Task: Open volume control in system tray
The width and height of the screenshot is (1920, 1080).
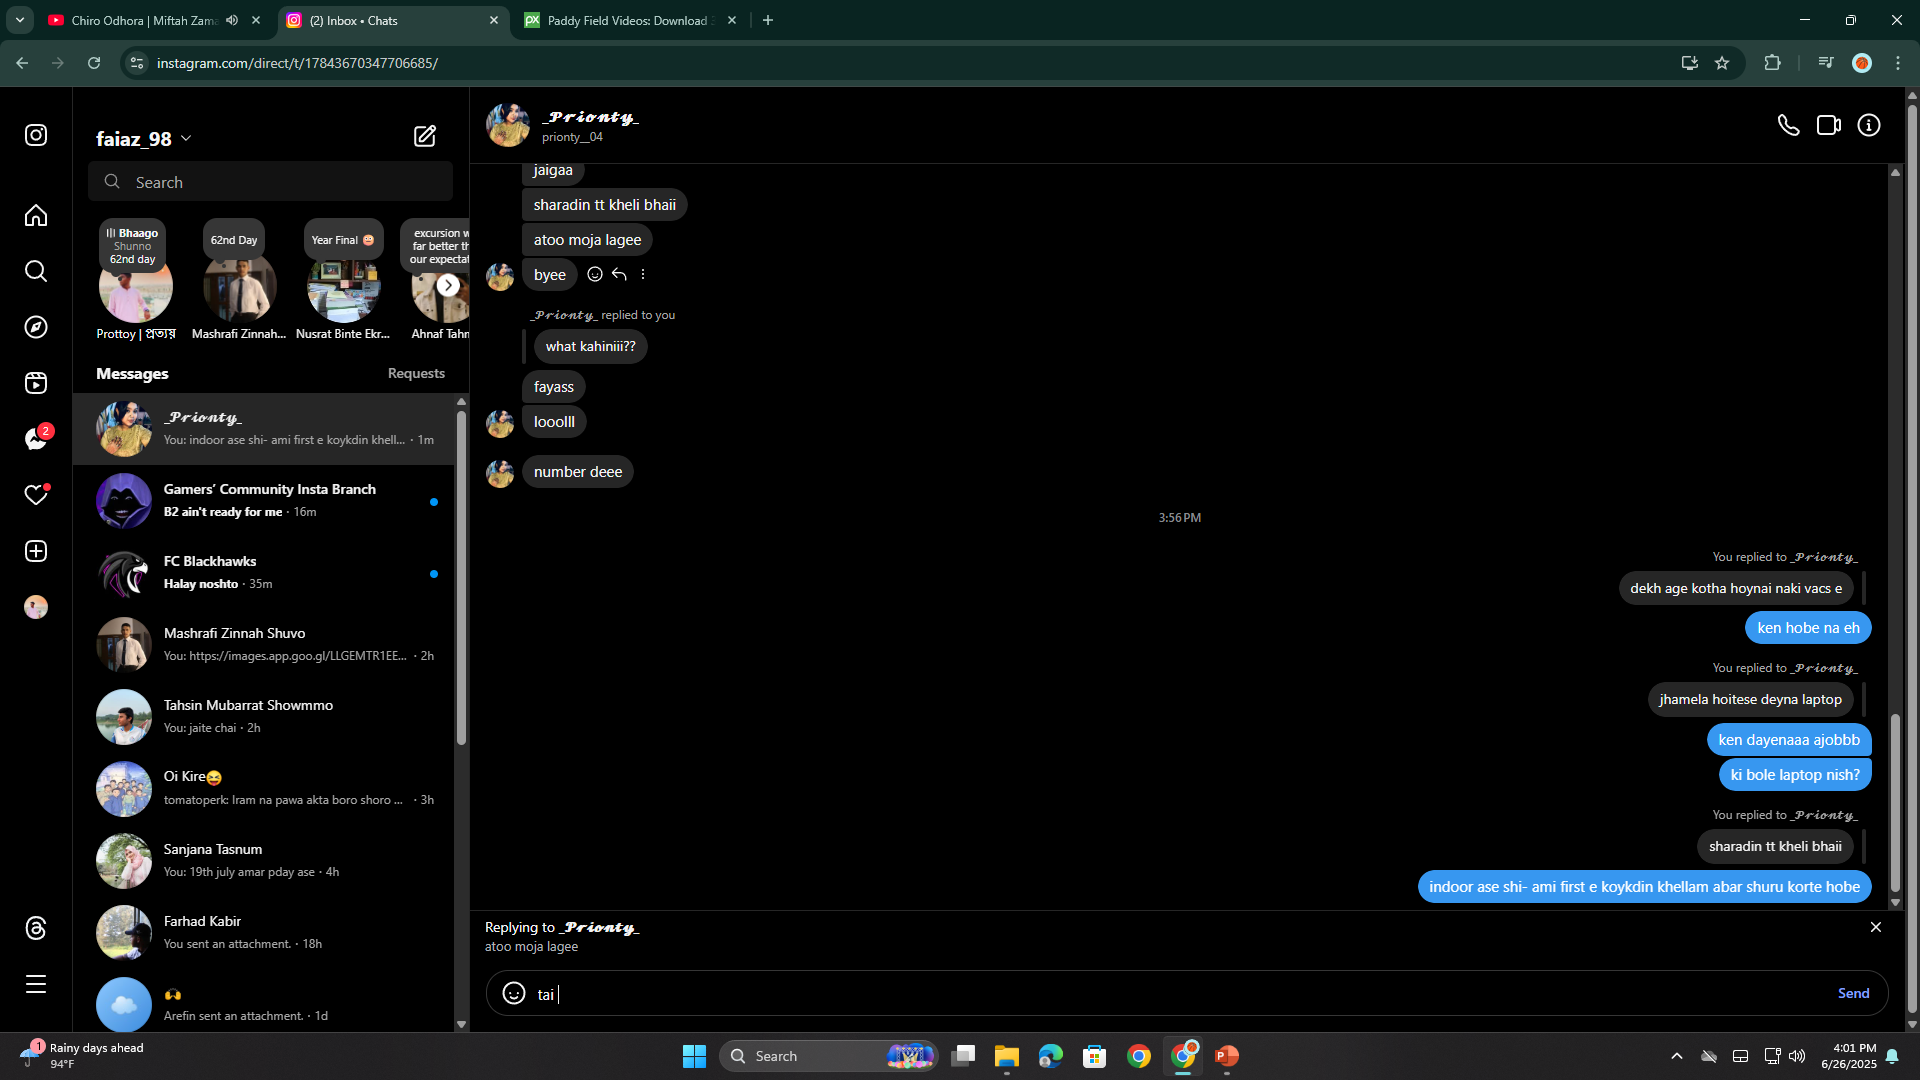Action: coord(1797,1056)
